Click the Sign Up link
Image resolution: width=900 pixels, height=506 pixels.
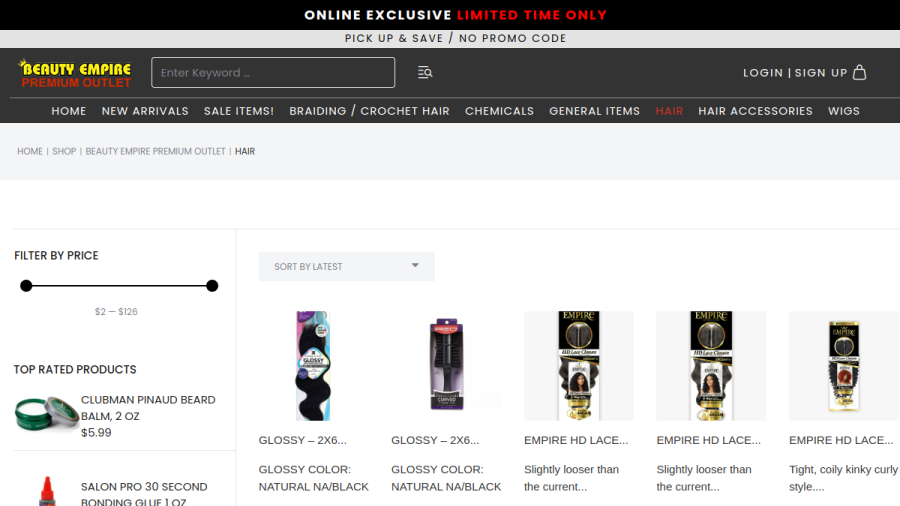tap(821, 73)
